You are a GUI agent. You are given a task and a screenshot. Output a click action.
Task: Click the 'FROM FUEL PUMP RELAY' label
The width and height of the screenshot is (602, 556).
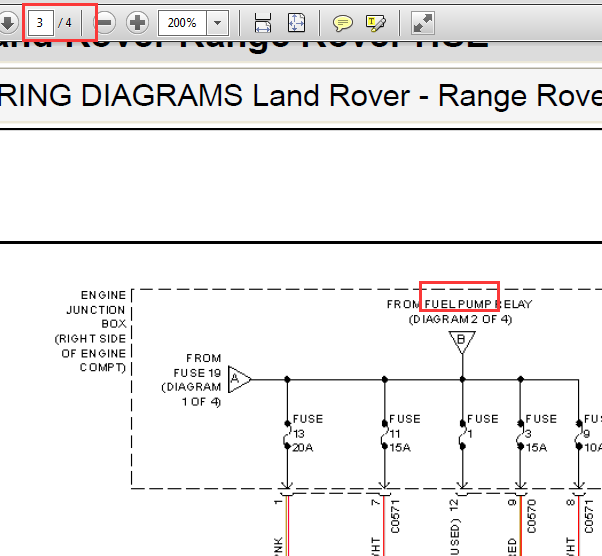[x=460, y=304]
